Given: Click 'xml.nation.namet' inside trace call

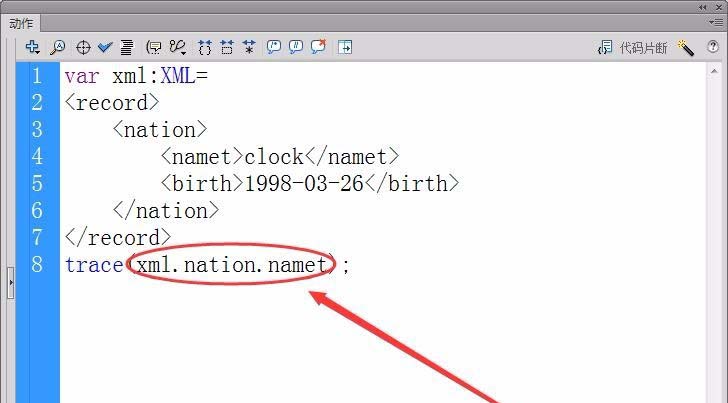Looking at the screenshot, I should point(231,265).
